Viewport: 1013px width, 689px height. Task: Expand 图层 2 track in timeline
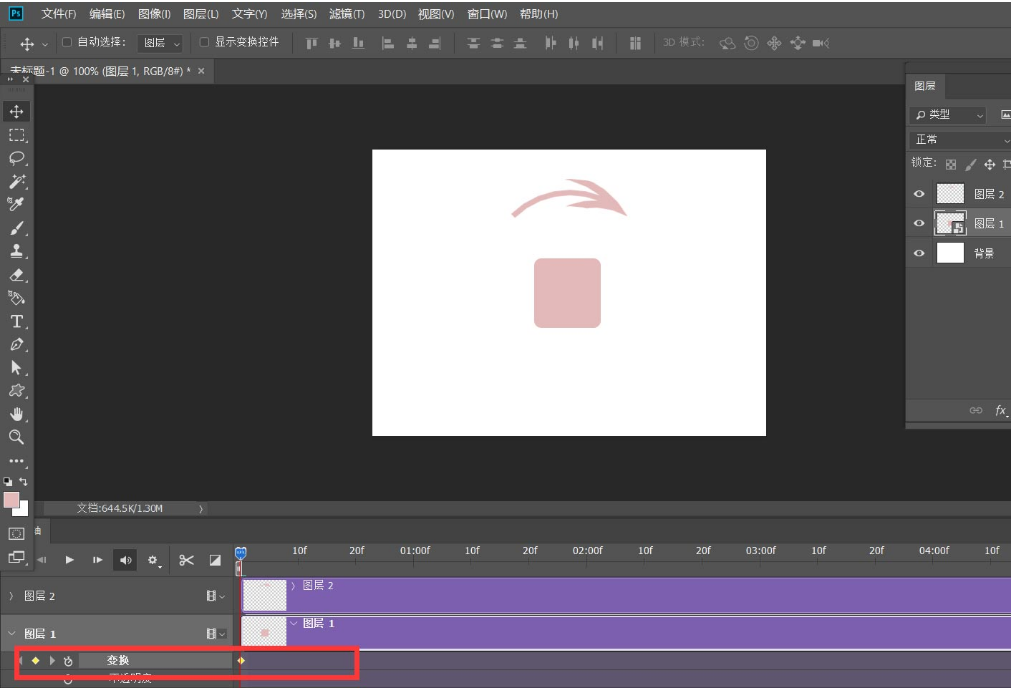point(12,596)
